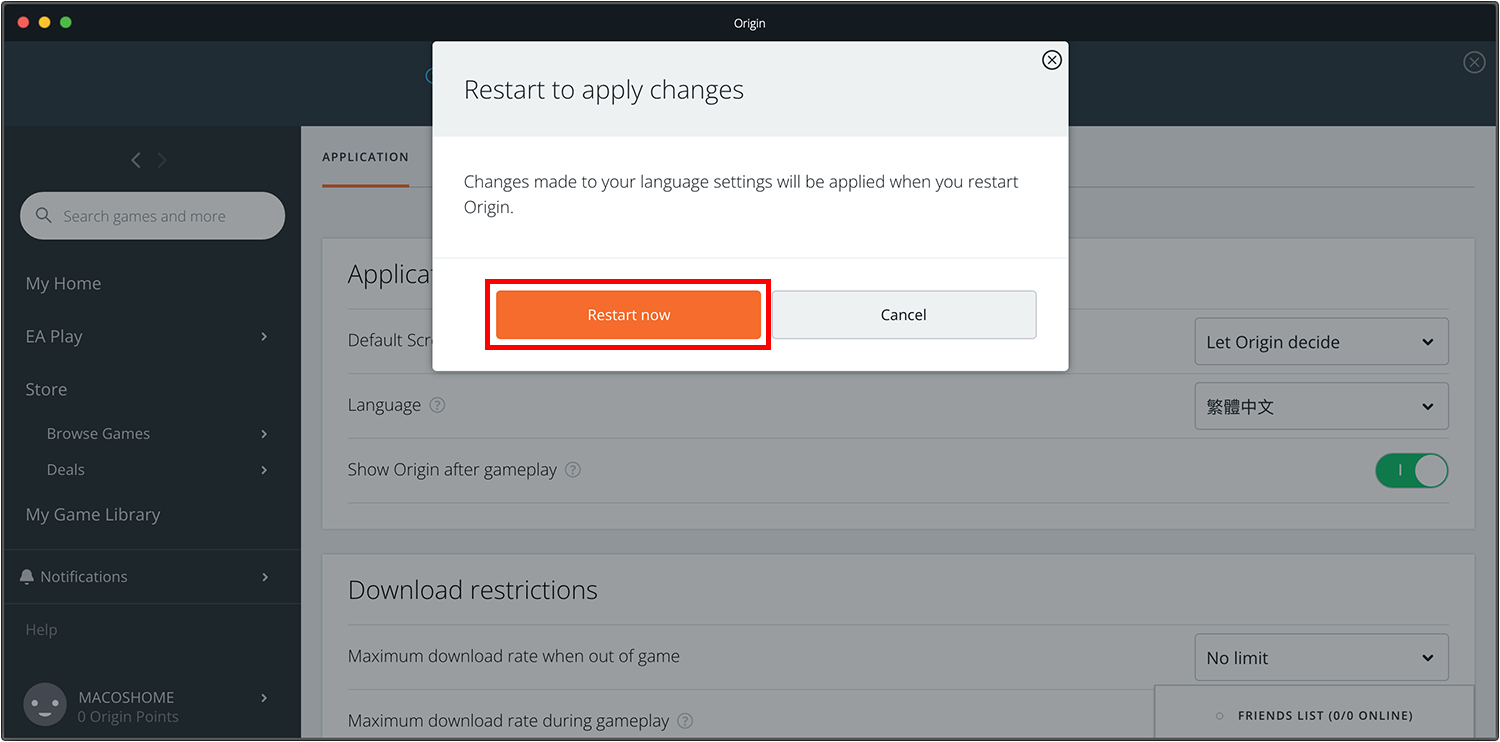Open Browse Games in the sidebar
The width and height of the screenshot is (1500, 742).
(98, 434)
